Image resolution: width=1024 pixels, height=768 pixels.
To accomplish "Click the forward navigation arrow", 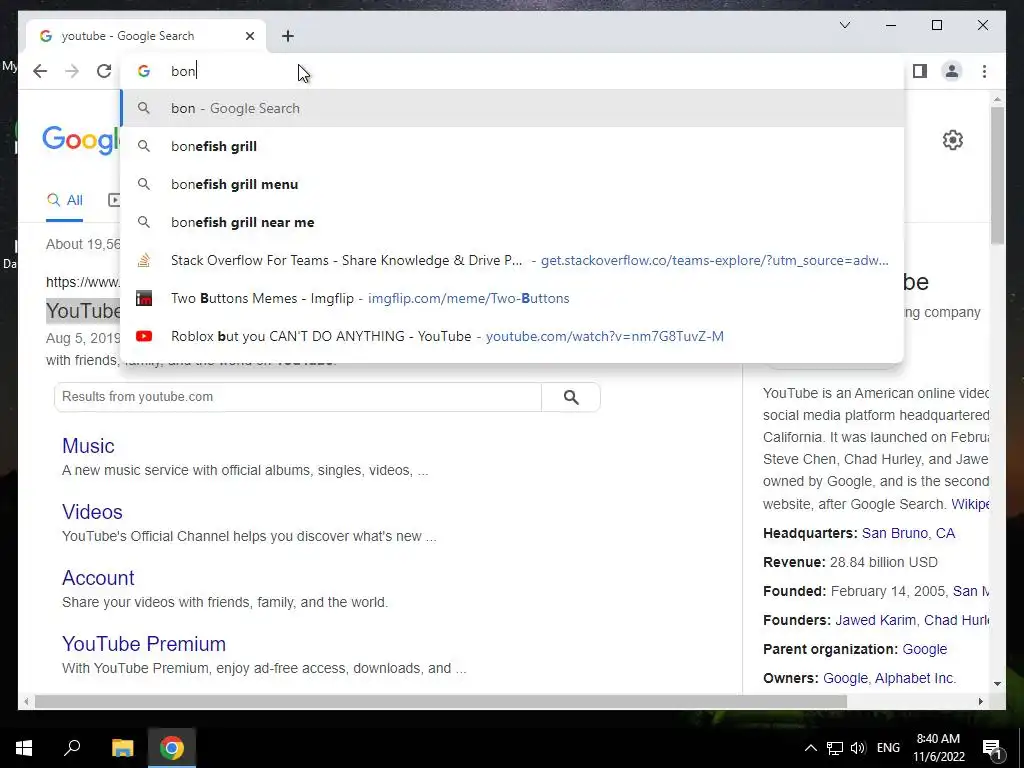I will coord(72,71).
